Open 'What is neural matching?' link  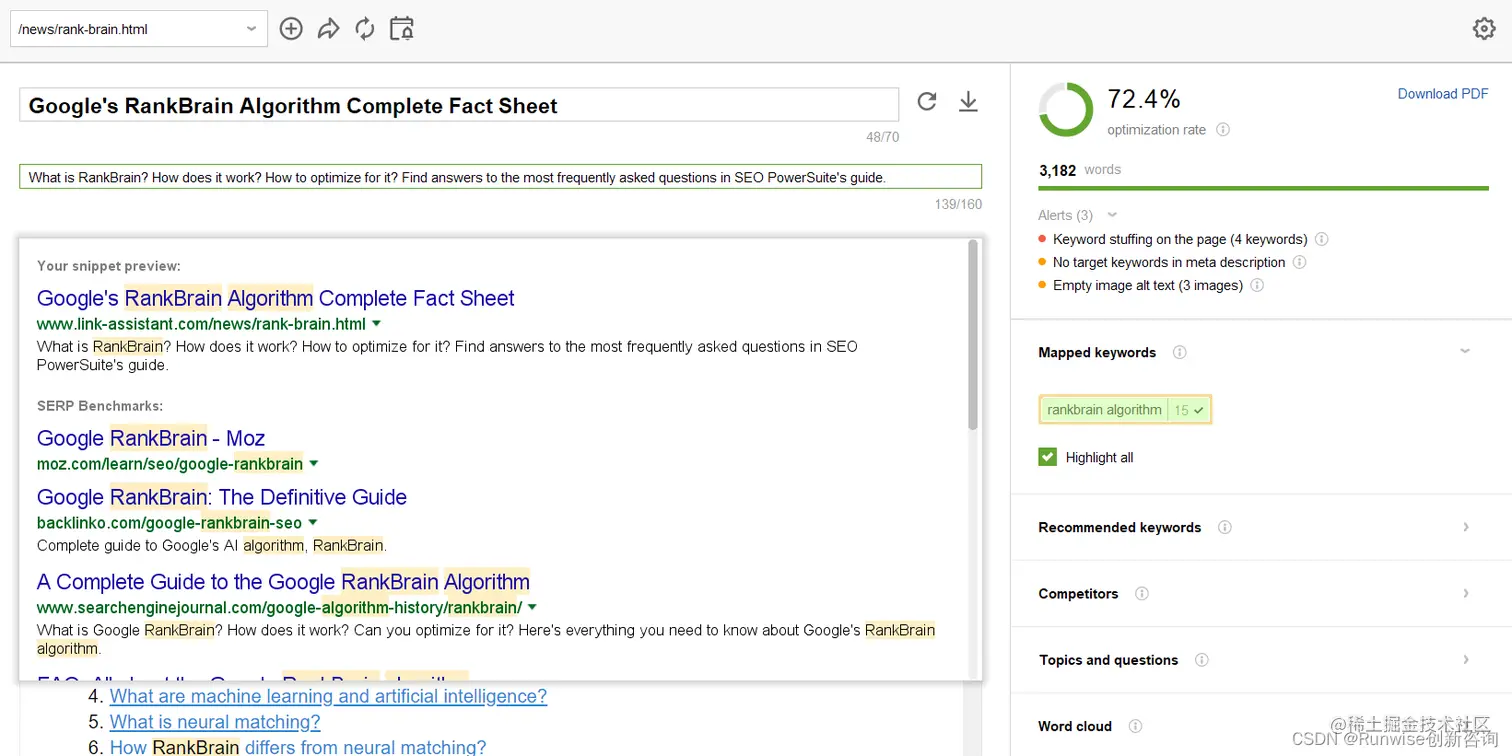point(215,722)
